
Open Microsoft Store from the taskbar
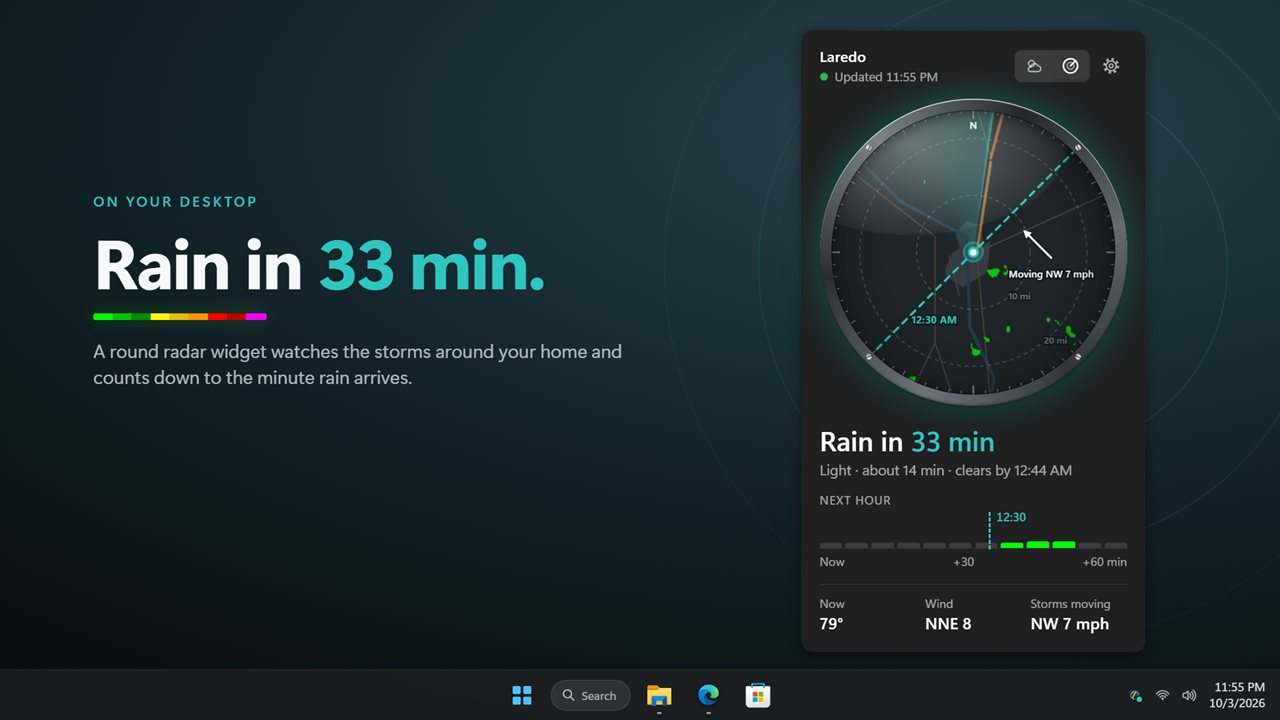click(x=757, y=695)
